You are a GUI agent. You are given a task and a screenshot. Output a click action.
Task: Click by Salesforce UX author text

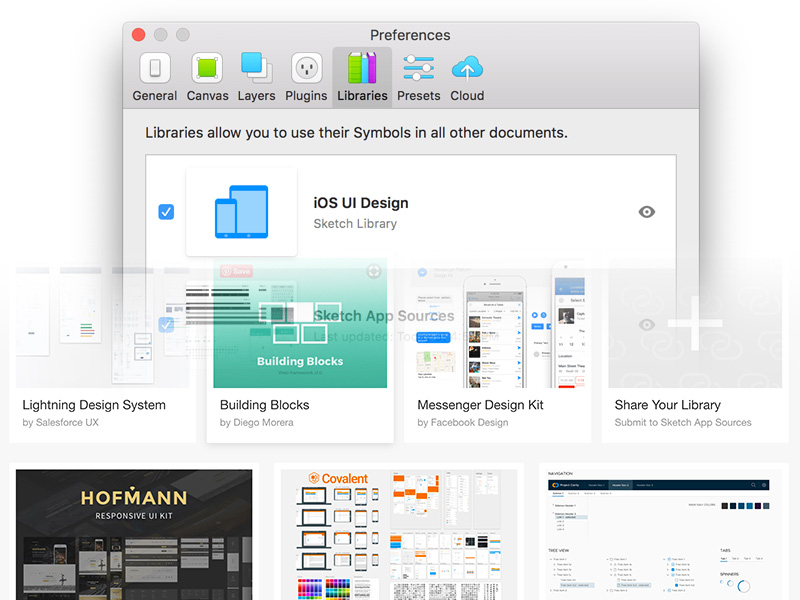click(x=60, y=422)
